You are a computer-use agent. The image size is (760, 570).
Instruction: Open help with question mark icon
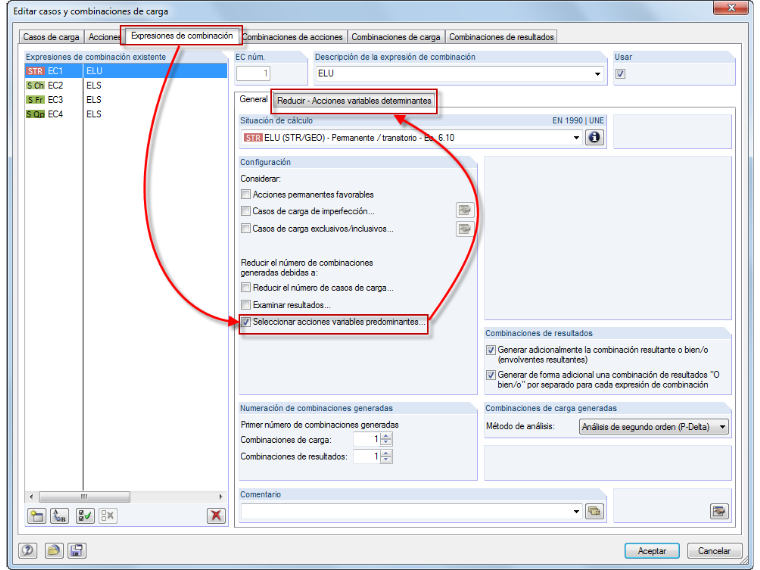pos(28,551)
